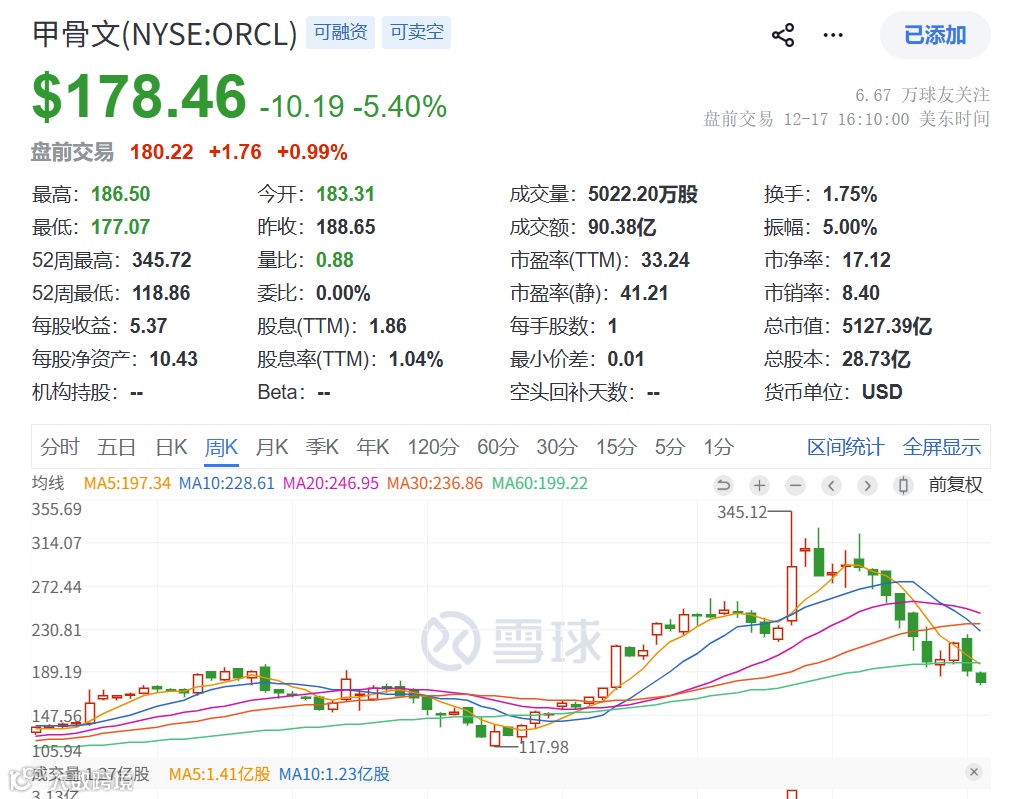The height and width of the screenshot is (799, 1024).
Task: Open the three-dot more options menu
Action: [833, 35]
